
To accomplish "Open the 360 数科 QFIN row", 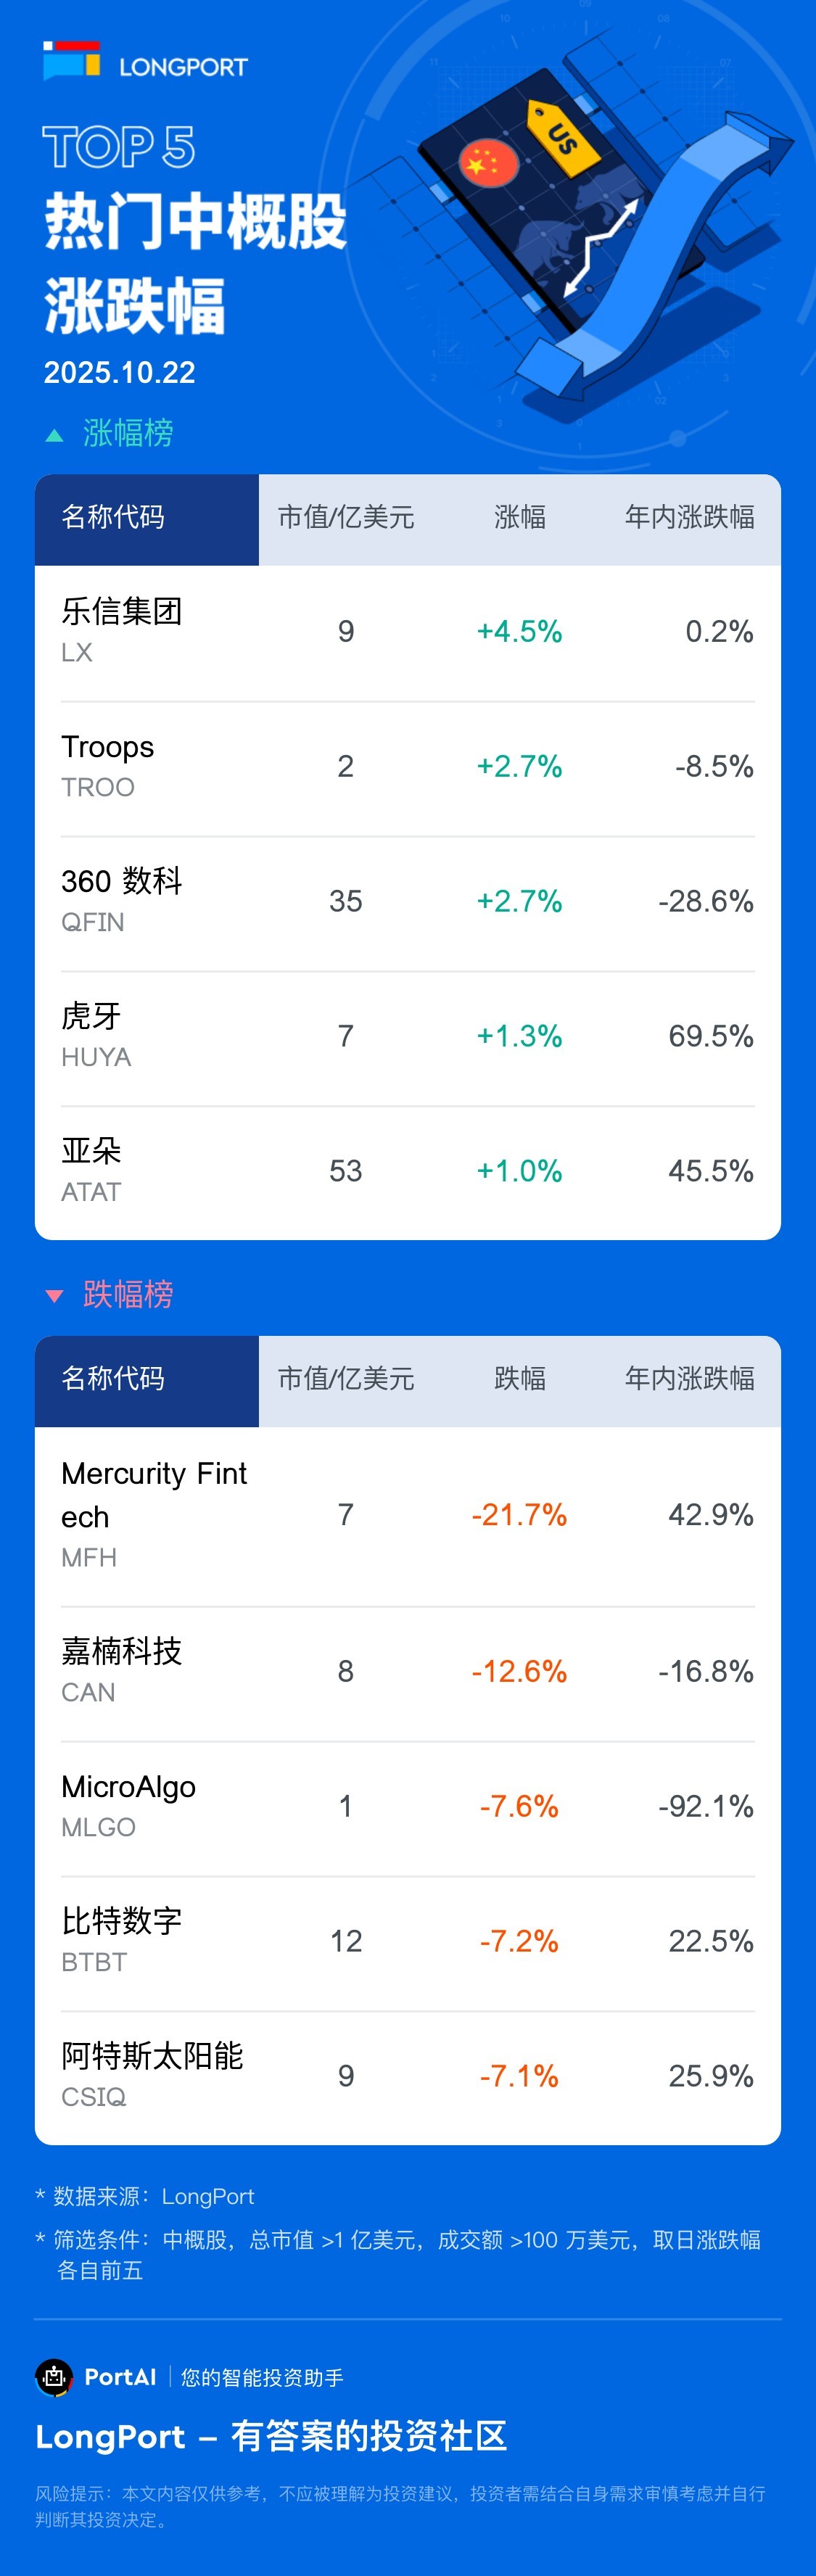I will point(407,901).
